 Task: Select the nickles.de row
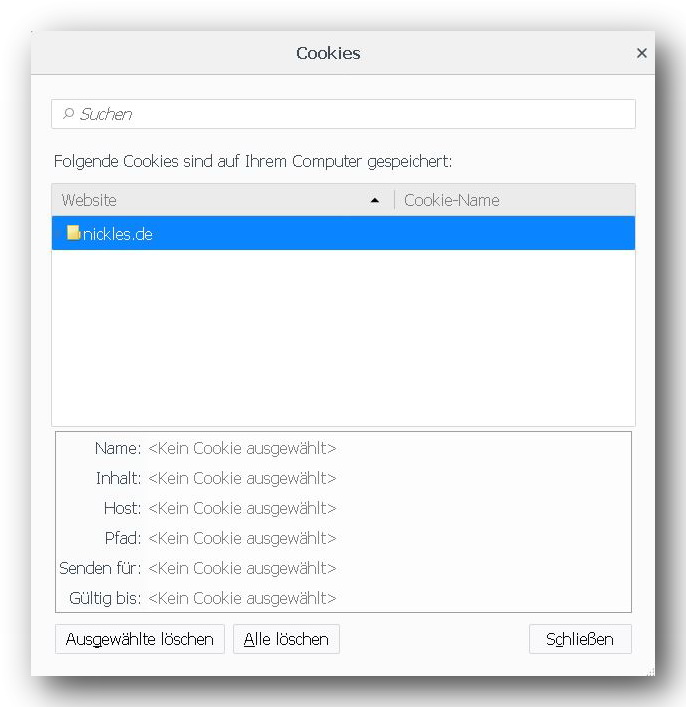(x=343, y=233)
